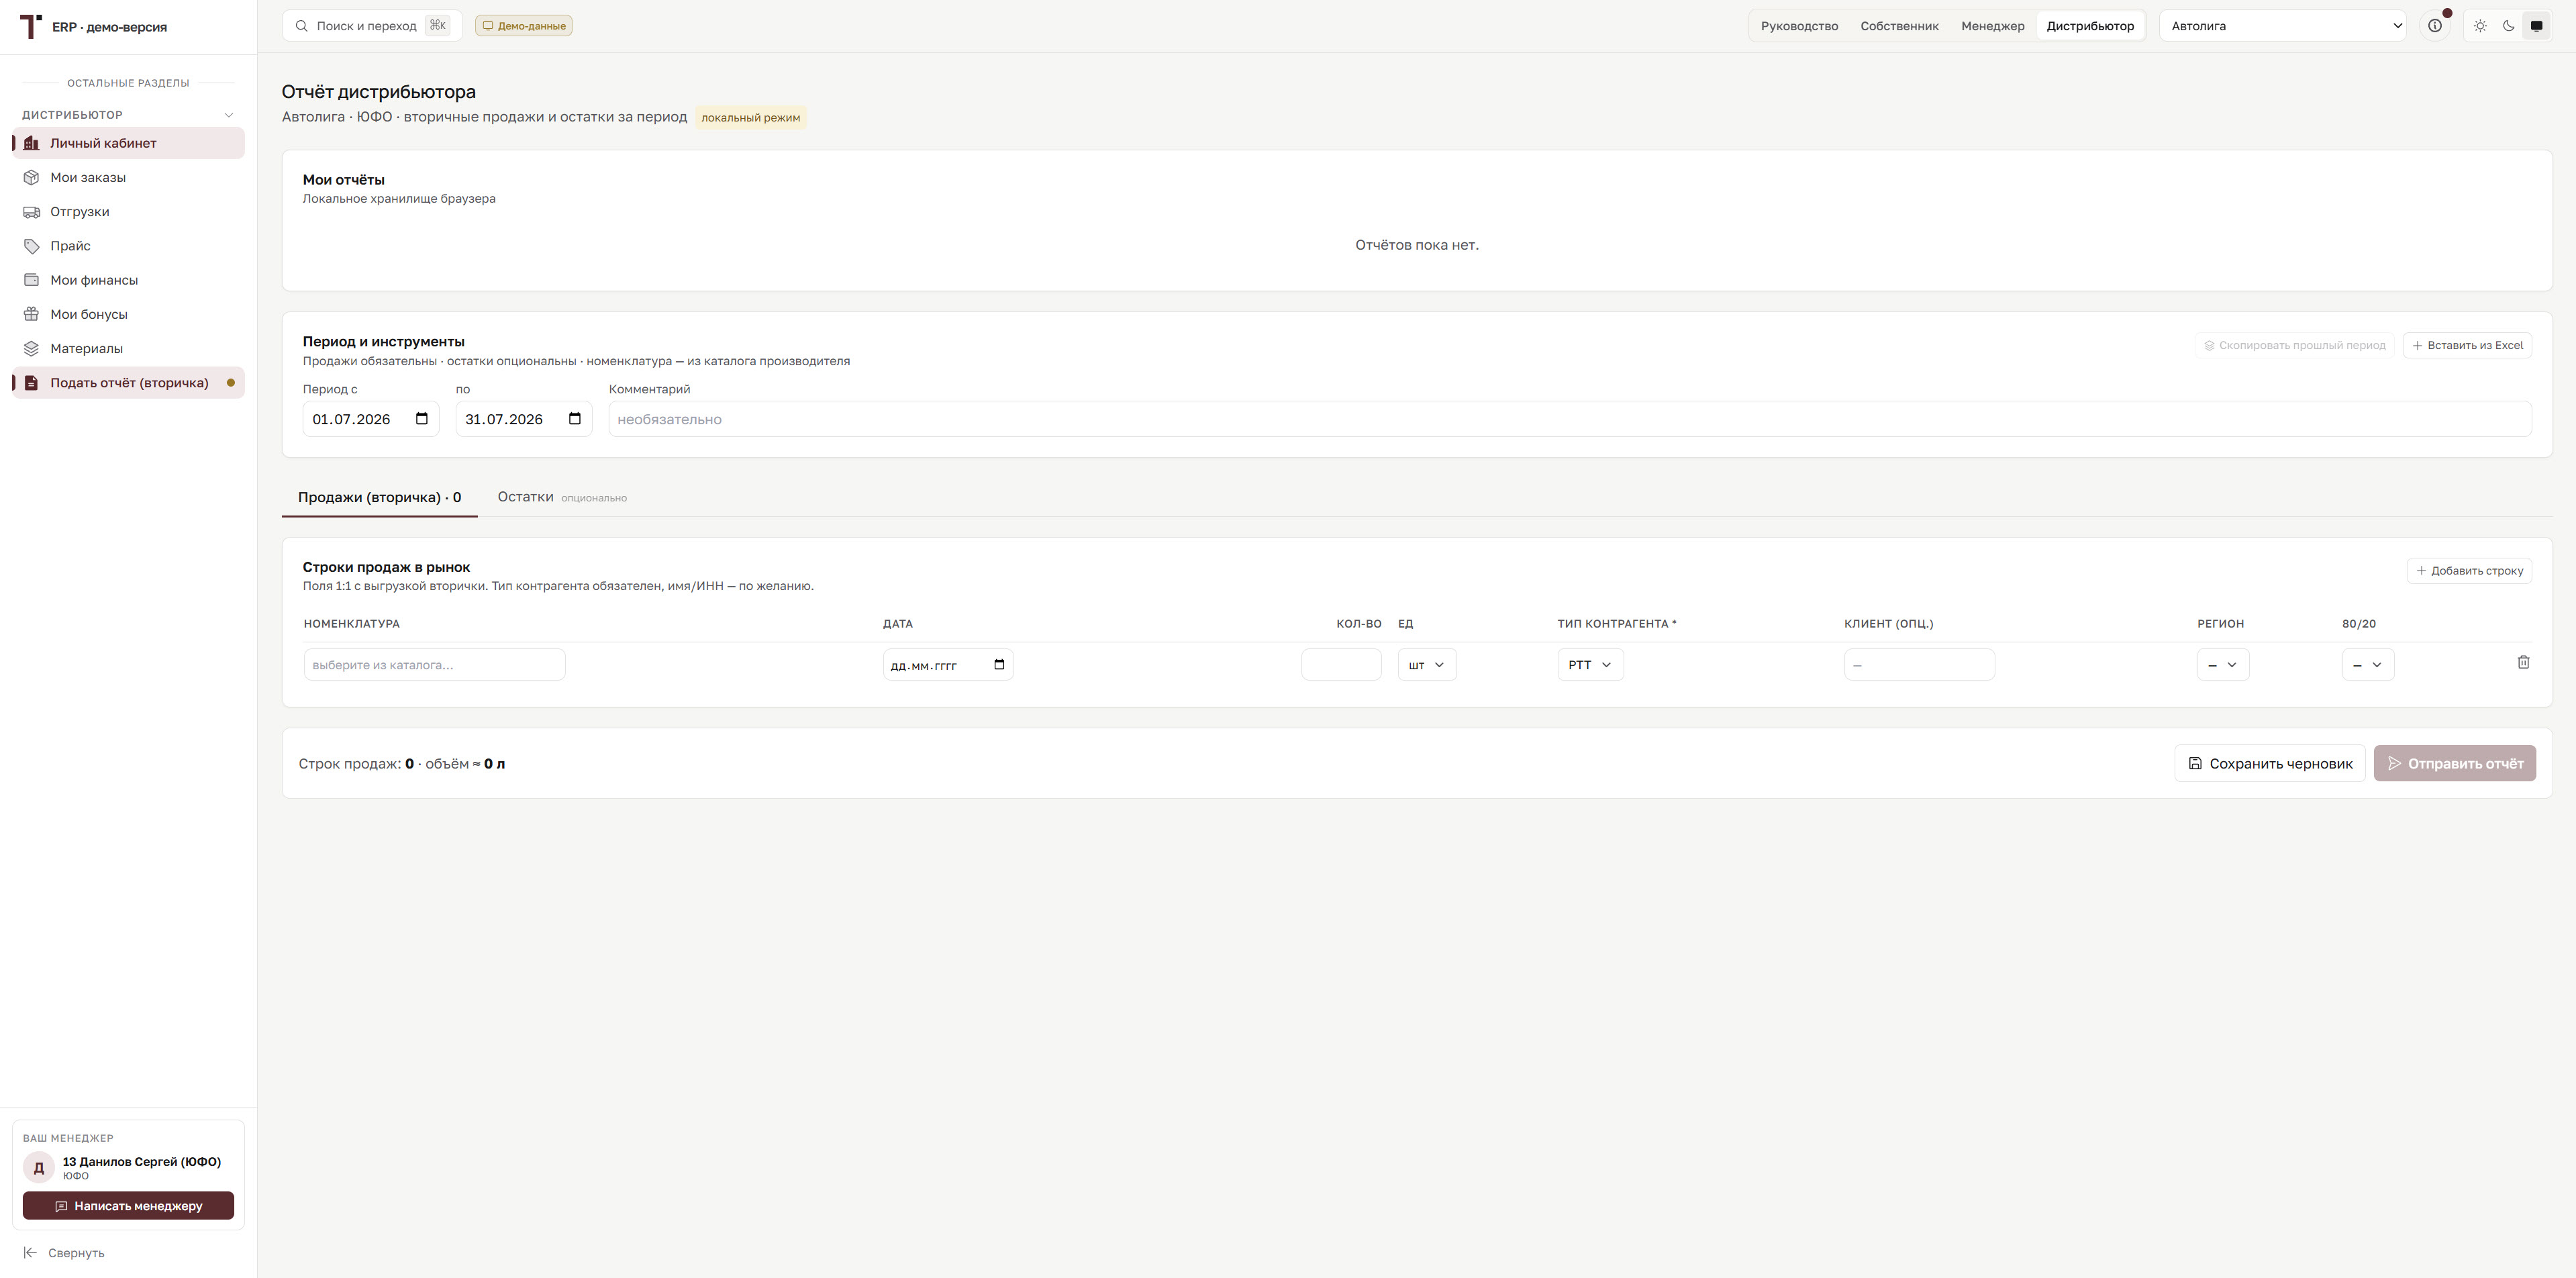Open the ЕД unit шт dropdown
Image resolution: width=2576 pixels, height=1278 pixels.
click(1427, 665)
